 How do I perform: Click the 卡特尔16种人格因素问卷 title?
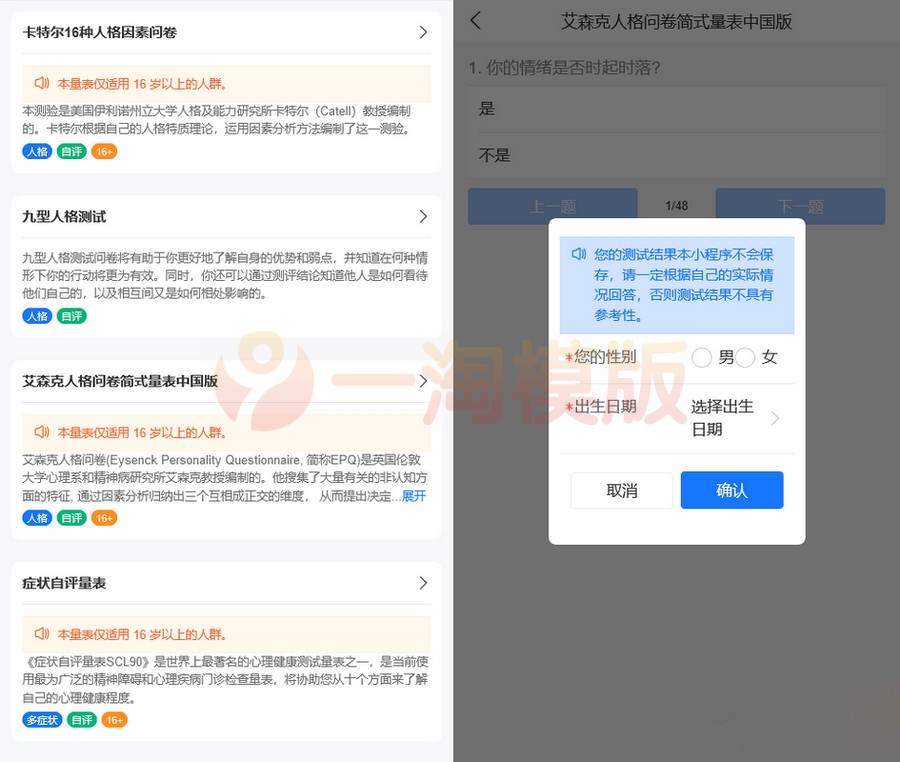(99, 32)
